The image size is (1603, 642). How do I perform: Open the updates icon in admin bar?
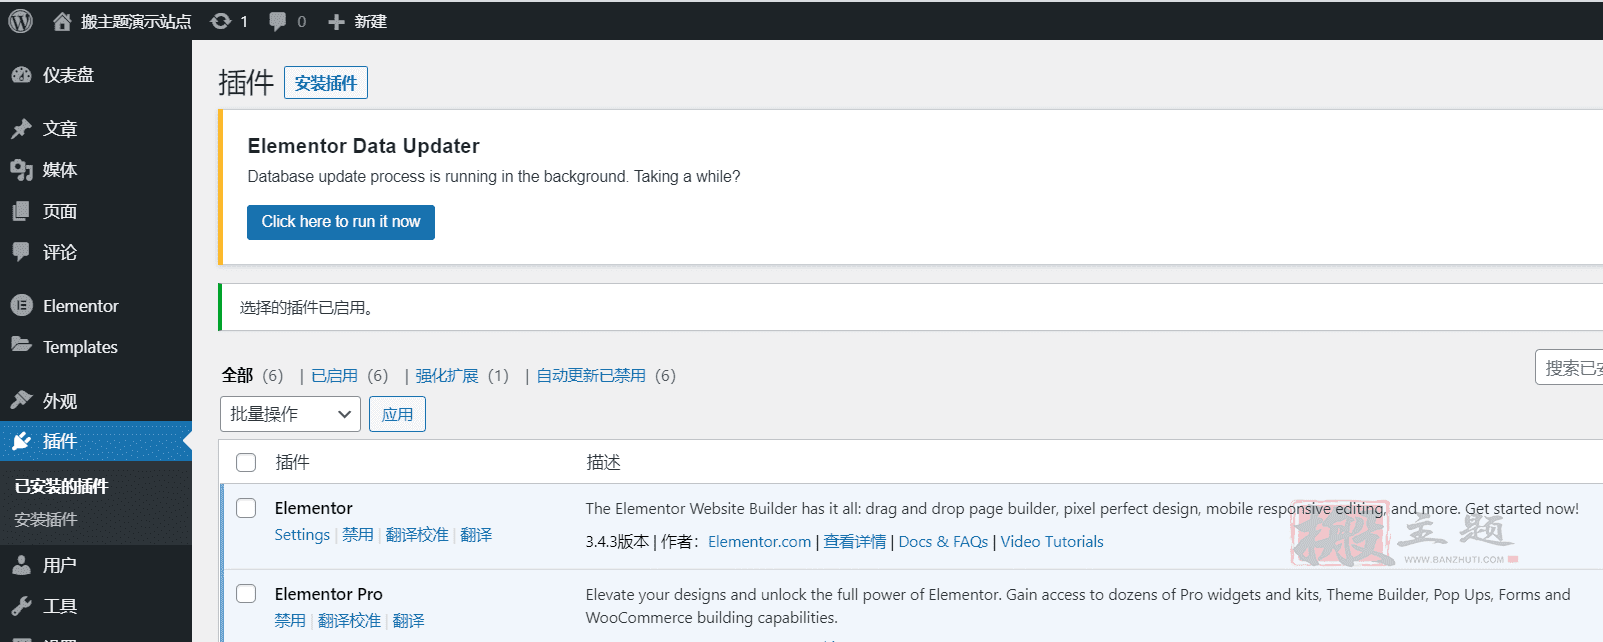click(x=221, y=21)
